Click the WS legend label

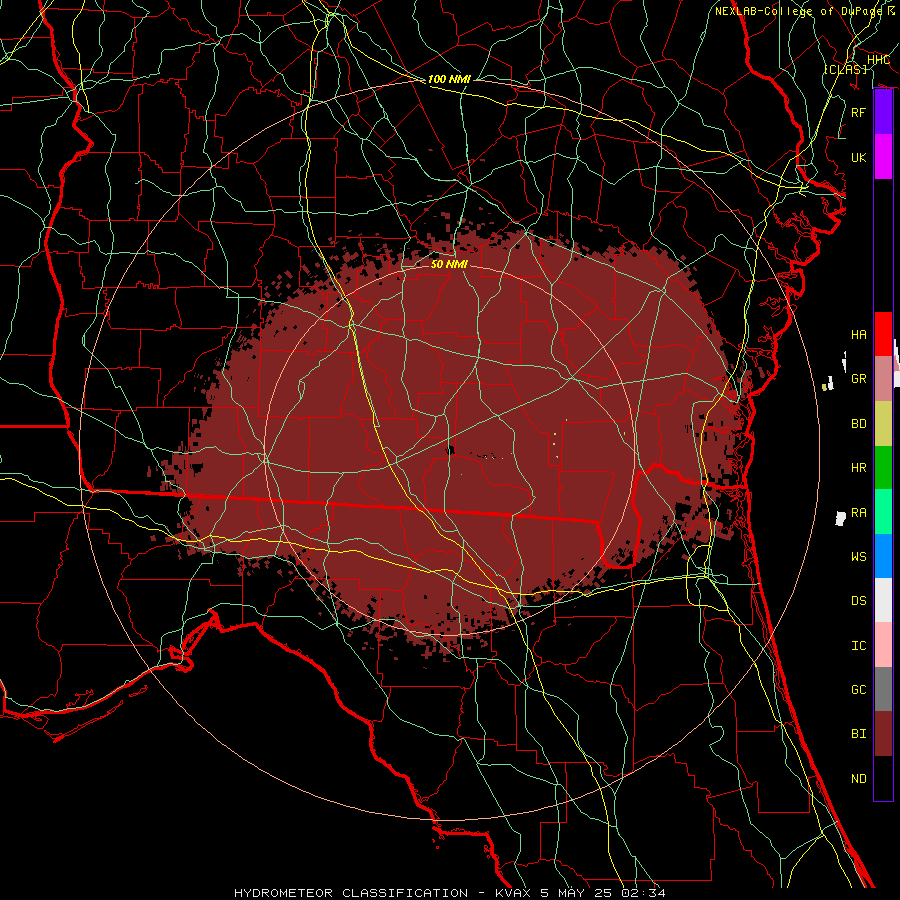859,557
